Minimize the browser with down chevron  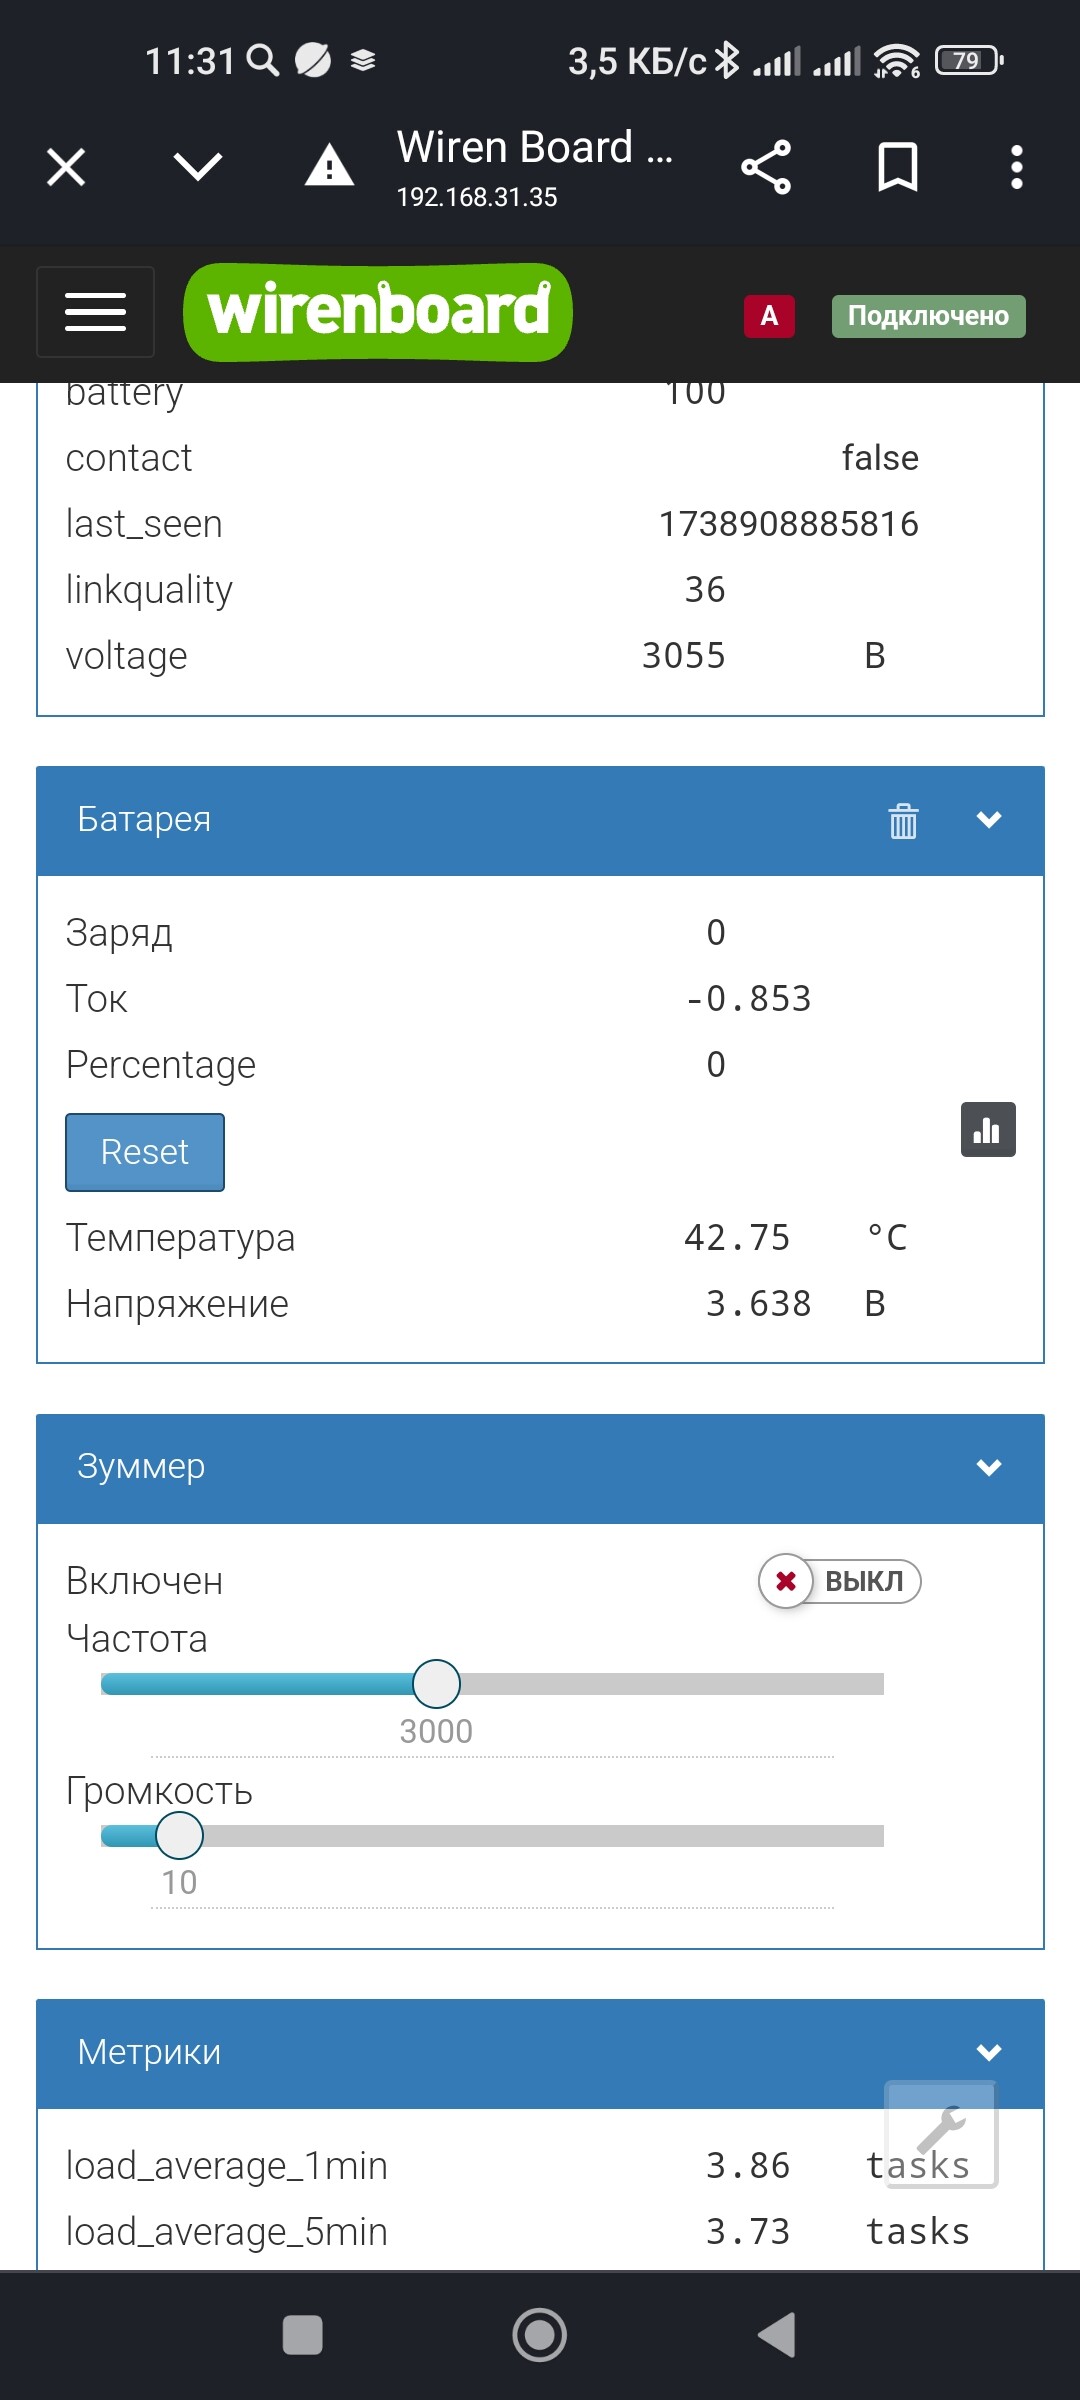tap(198, 166)
